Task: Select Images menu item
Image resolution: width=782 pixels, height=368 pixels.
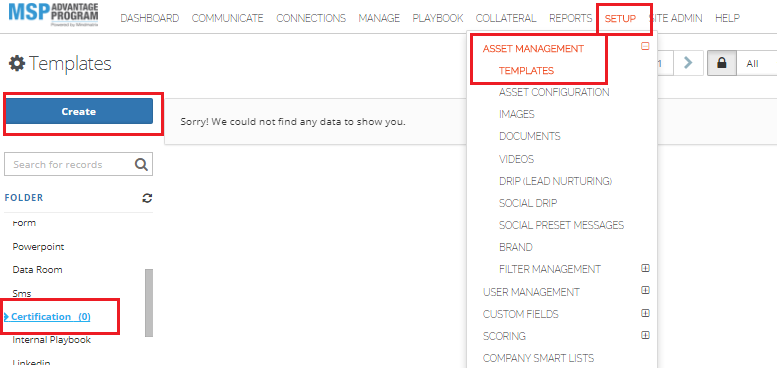Action: pos(517,114)
